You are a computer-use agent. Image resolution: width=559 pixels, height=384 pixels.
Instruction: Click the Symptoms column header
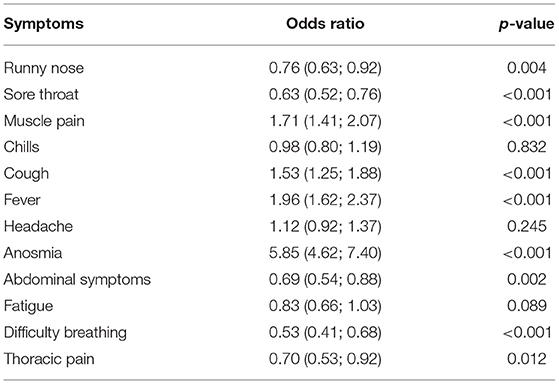pos(43,25)
